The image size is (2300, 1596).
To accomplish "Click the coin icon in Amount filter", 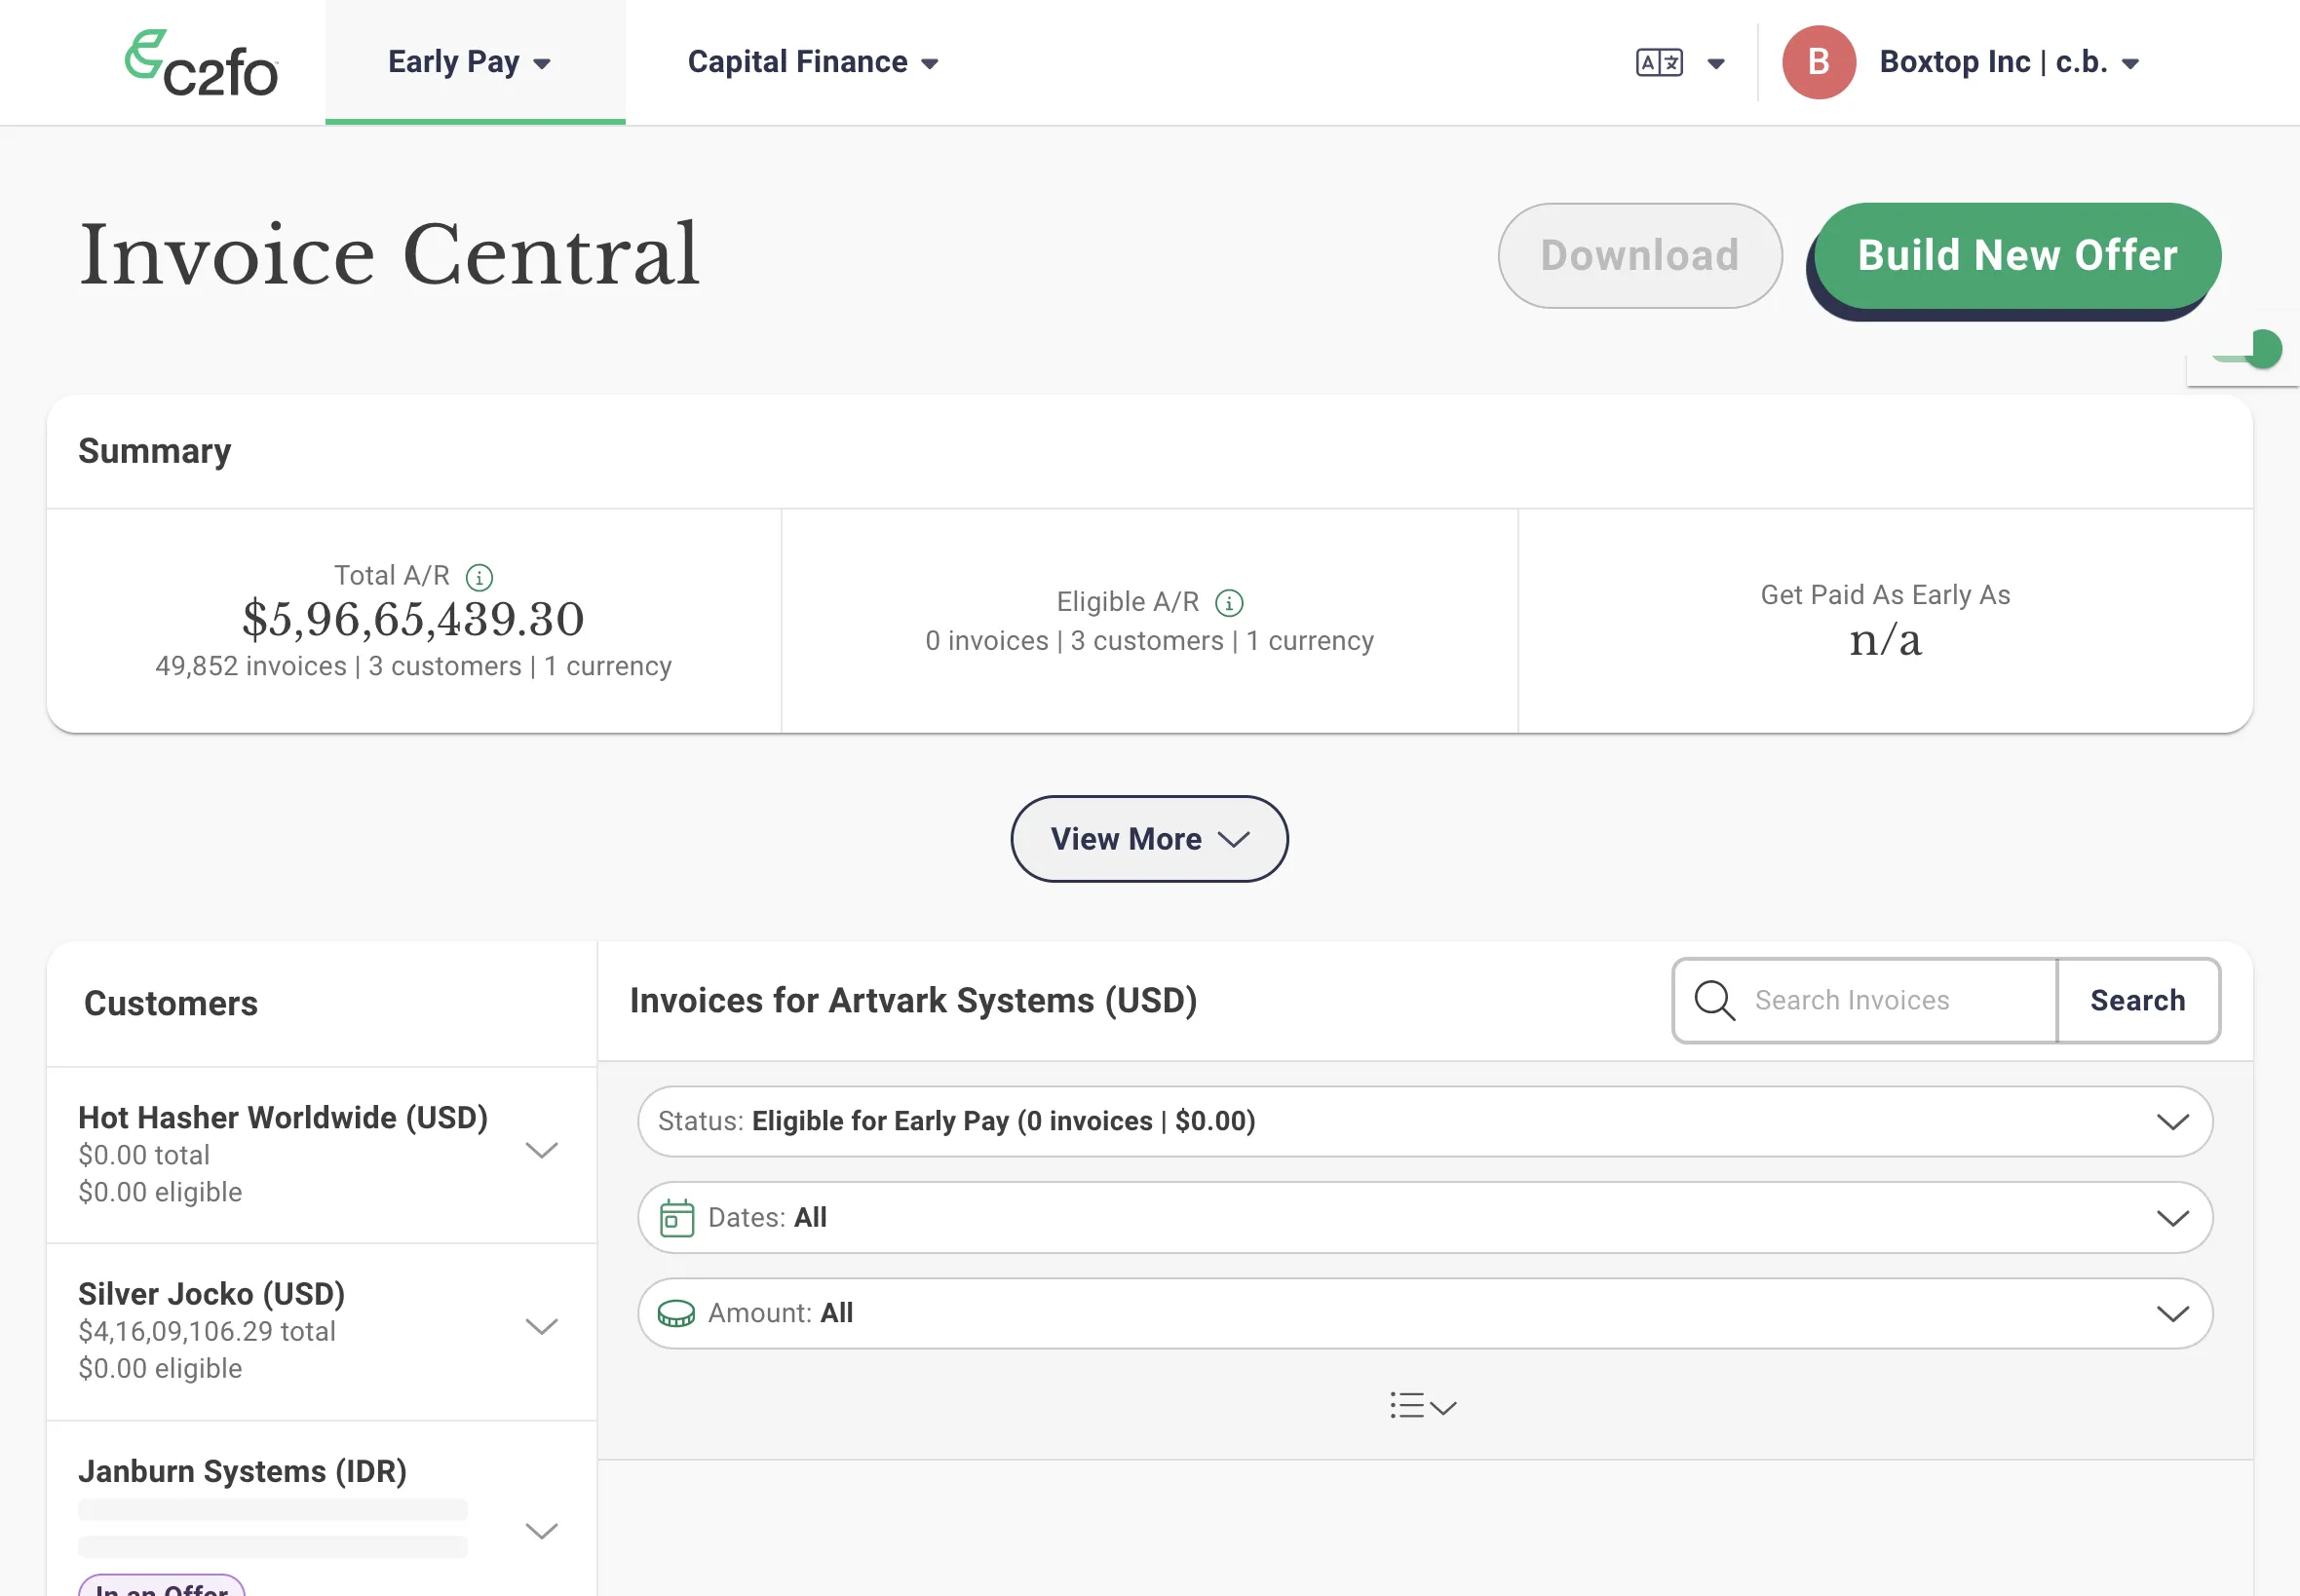I will (676, 1313).
